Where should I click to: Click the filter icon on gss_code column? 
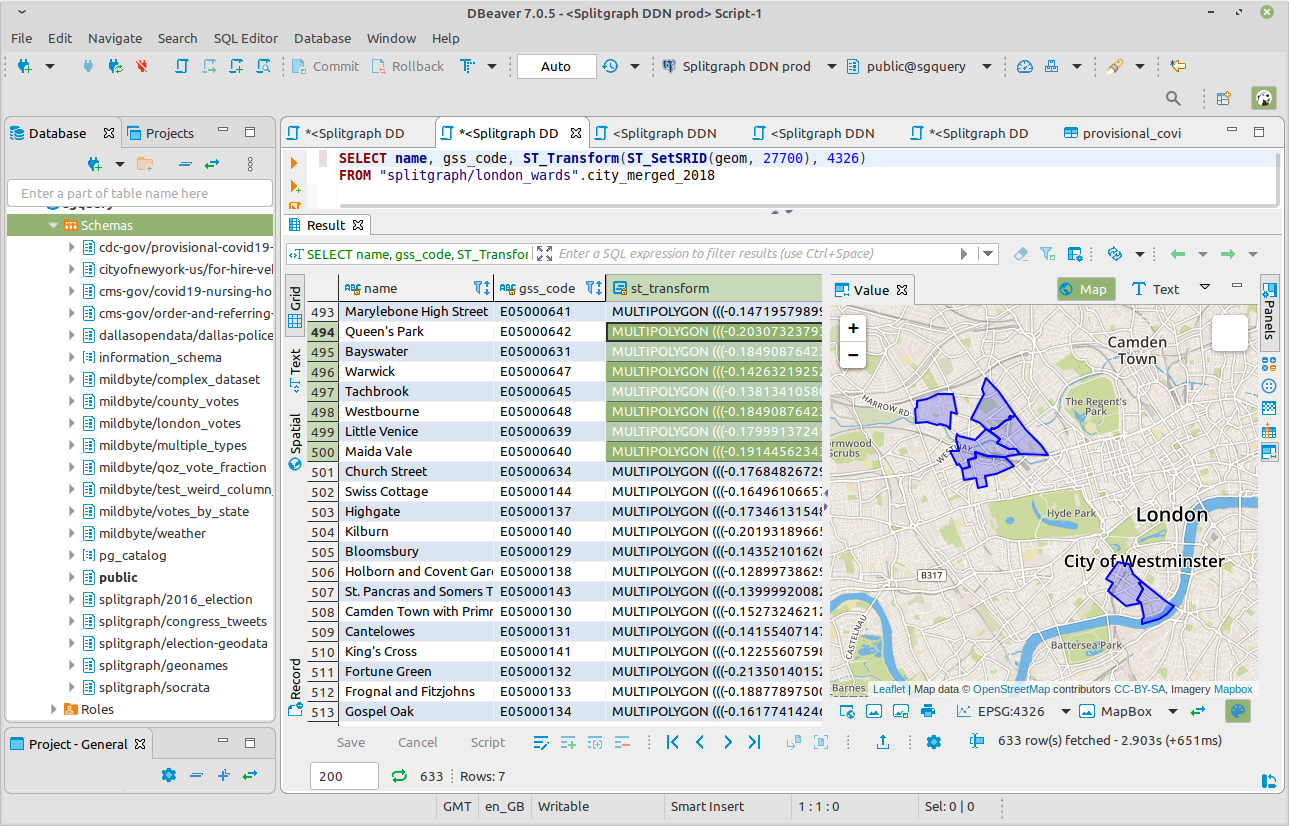click(590, 288)
